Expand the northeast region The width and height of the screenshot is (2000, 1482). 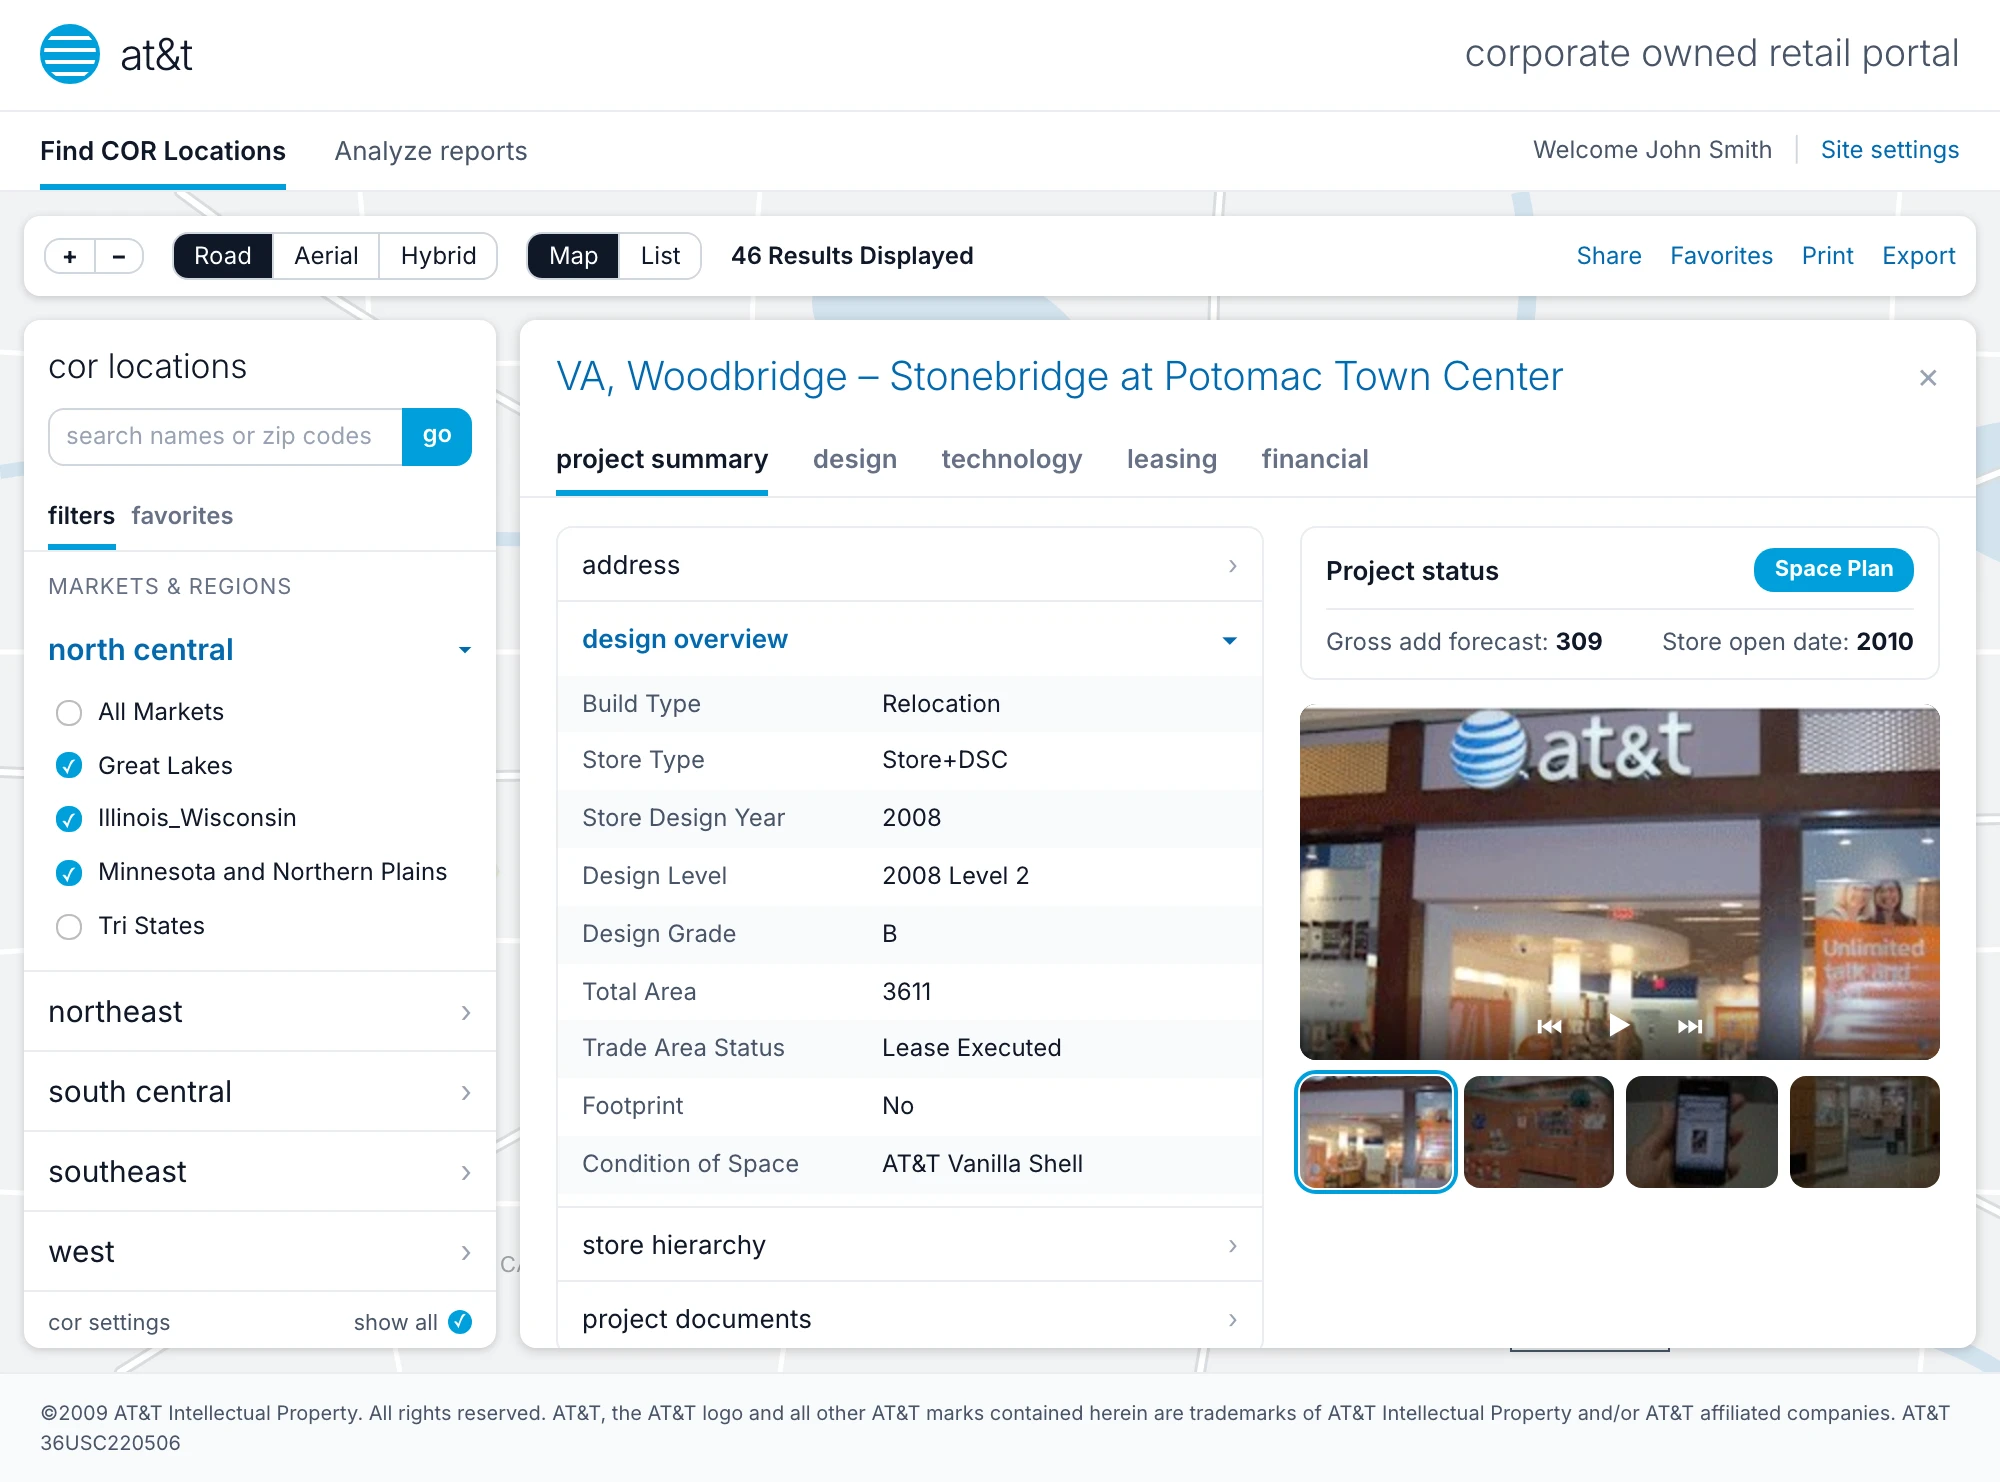coord(260,1012)
